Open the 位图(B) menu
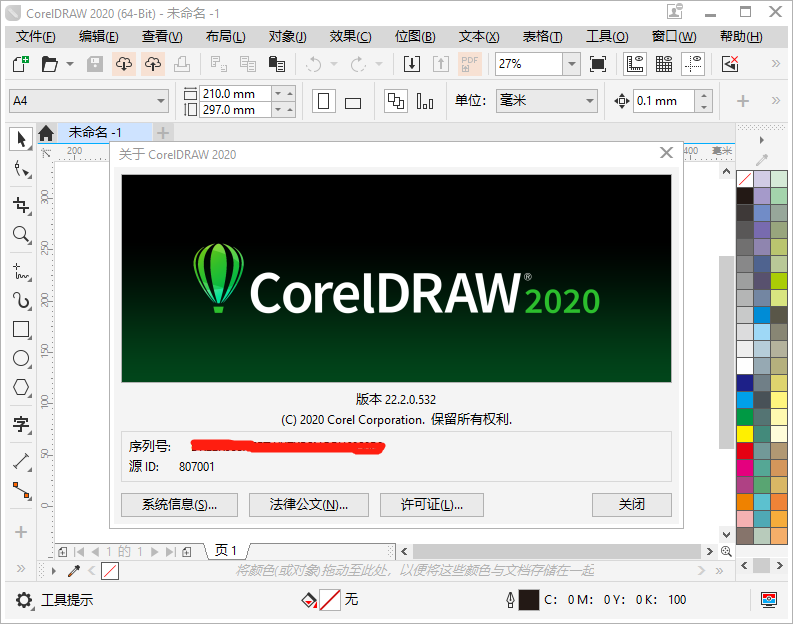The width and height of the screenshot is (793, 624). coord(415,37)
